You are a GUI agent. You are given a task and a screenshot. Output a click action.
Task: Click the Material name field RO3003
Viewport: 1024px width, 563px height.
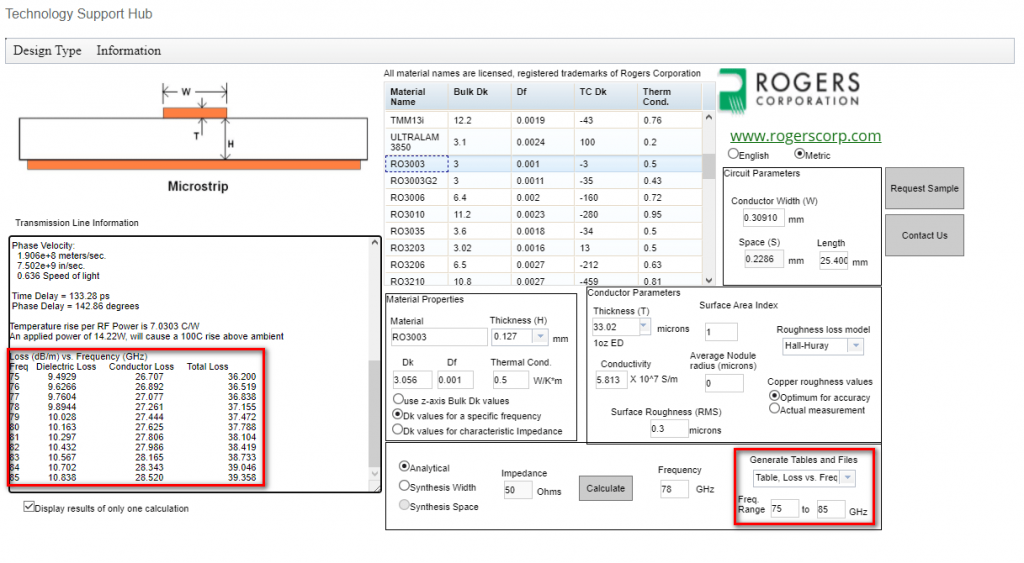click(x=438, y=337)
